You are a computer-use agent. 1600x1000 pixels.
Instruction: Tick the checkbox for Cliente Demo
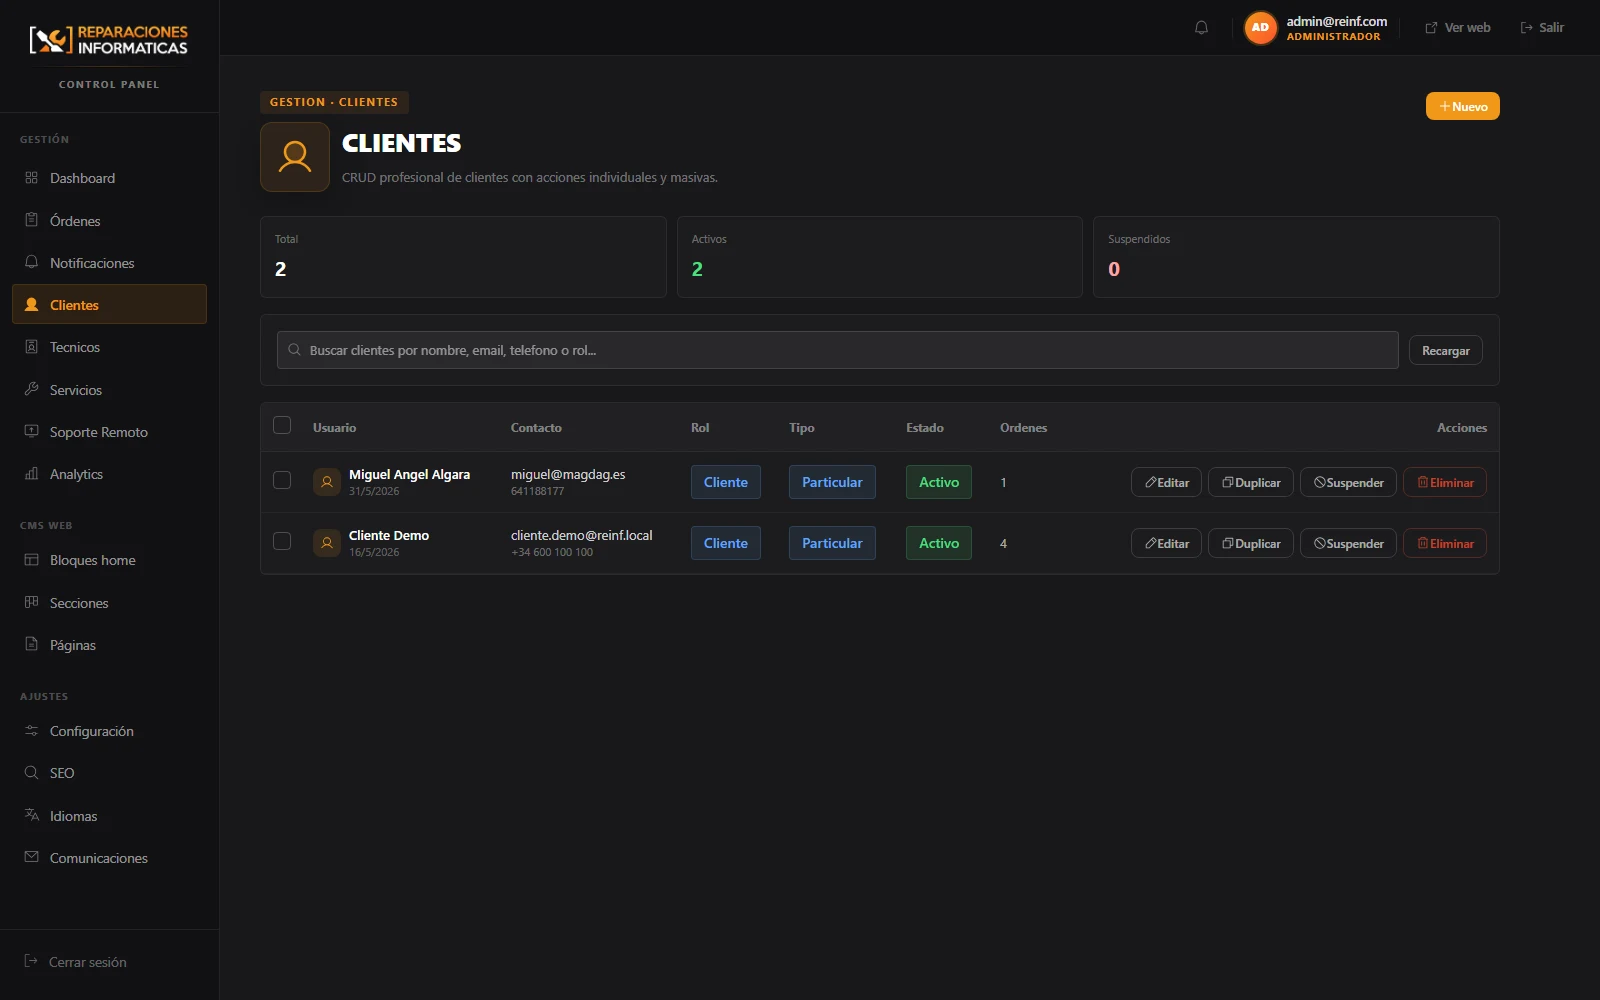click(282, 541)
